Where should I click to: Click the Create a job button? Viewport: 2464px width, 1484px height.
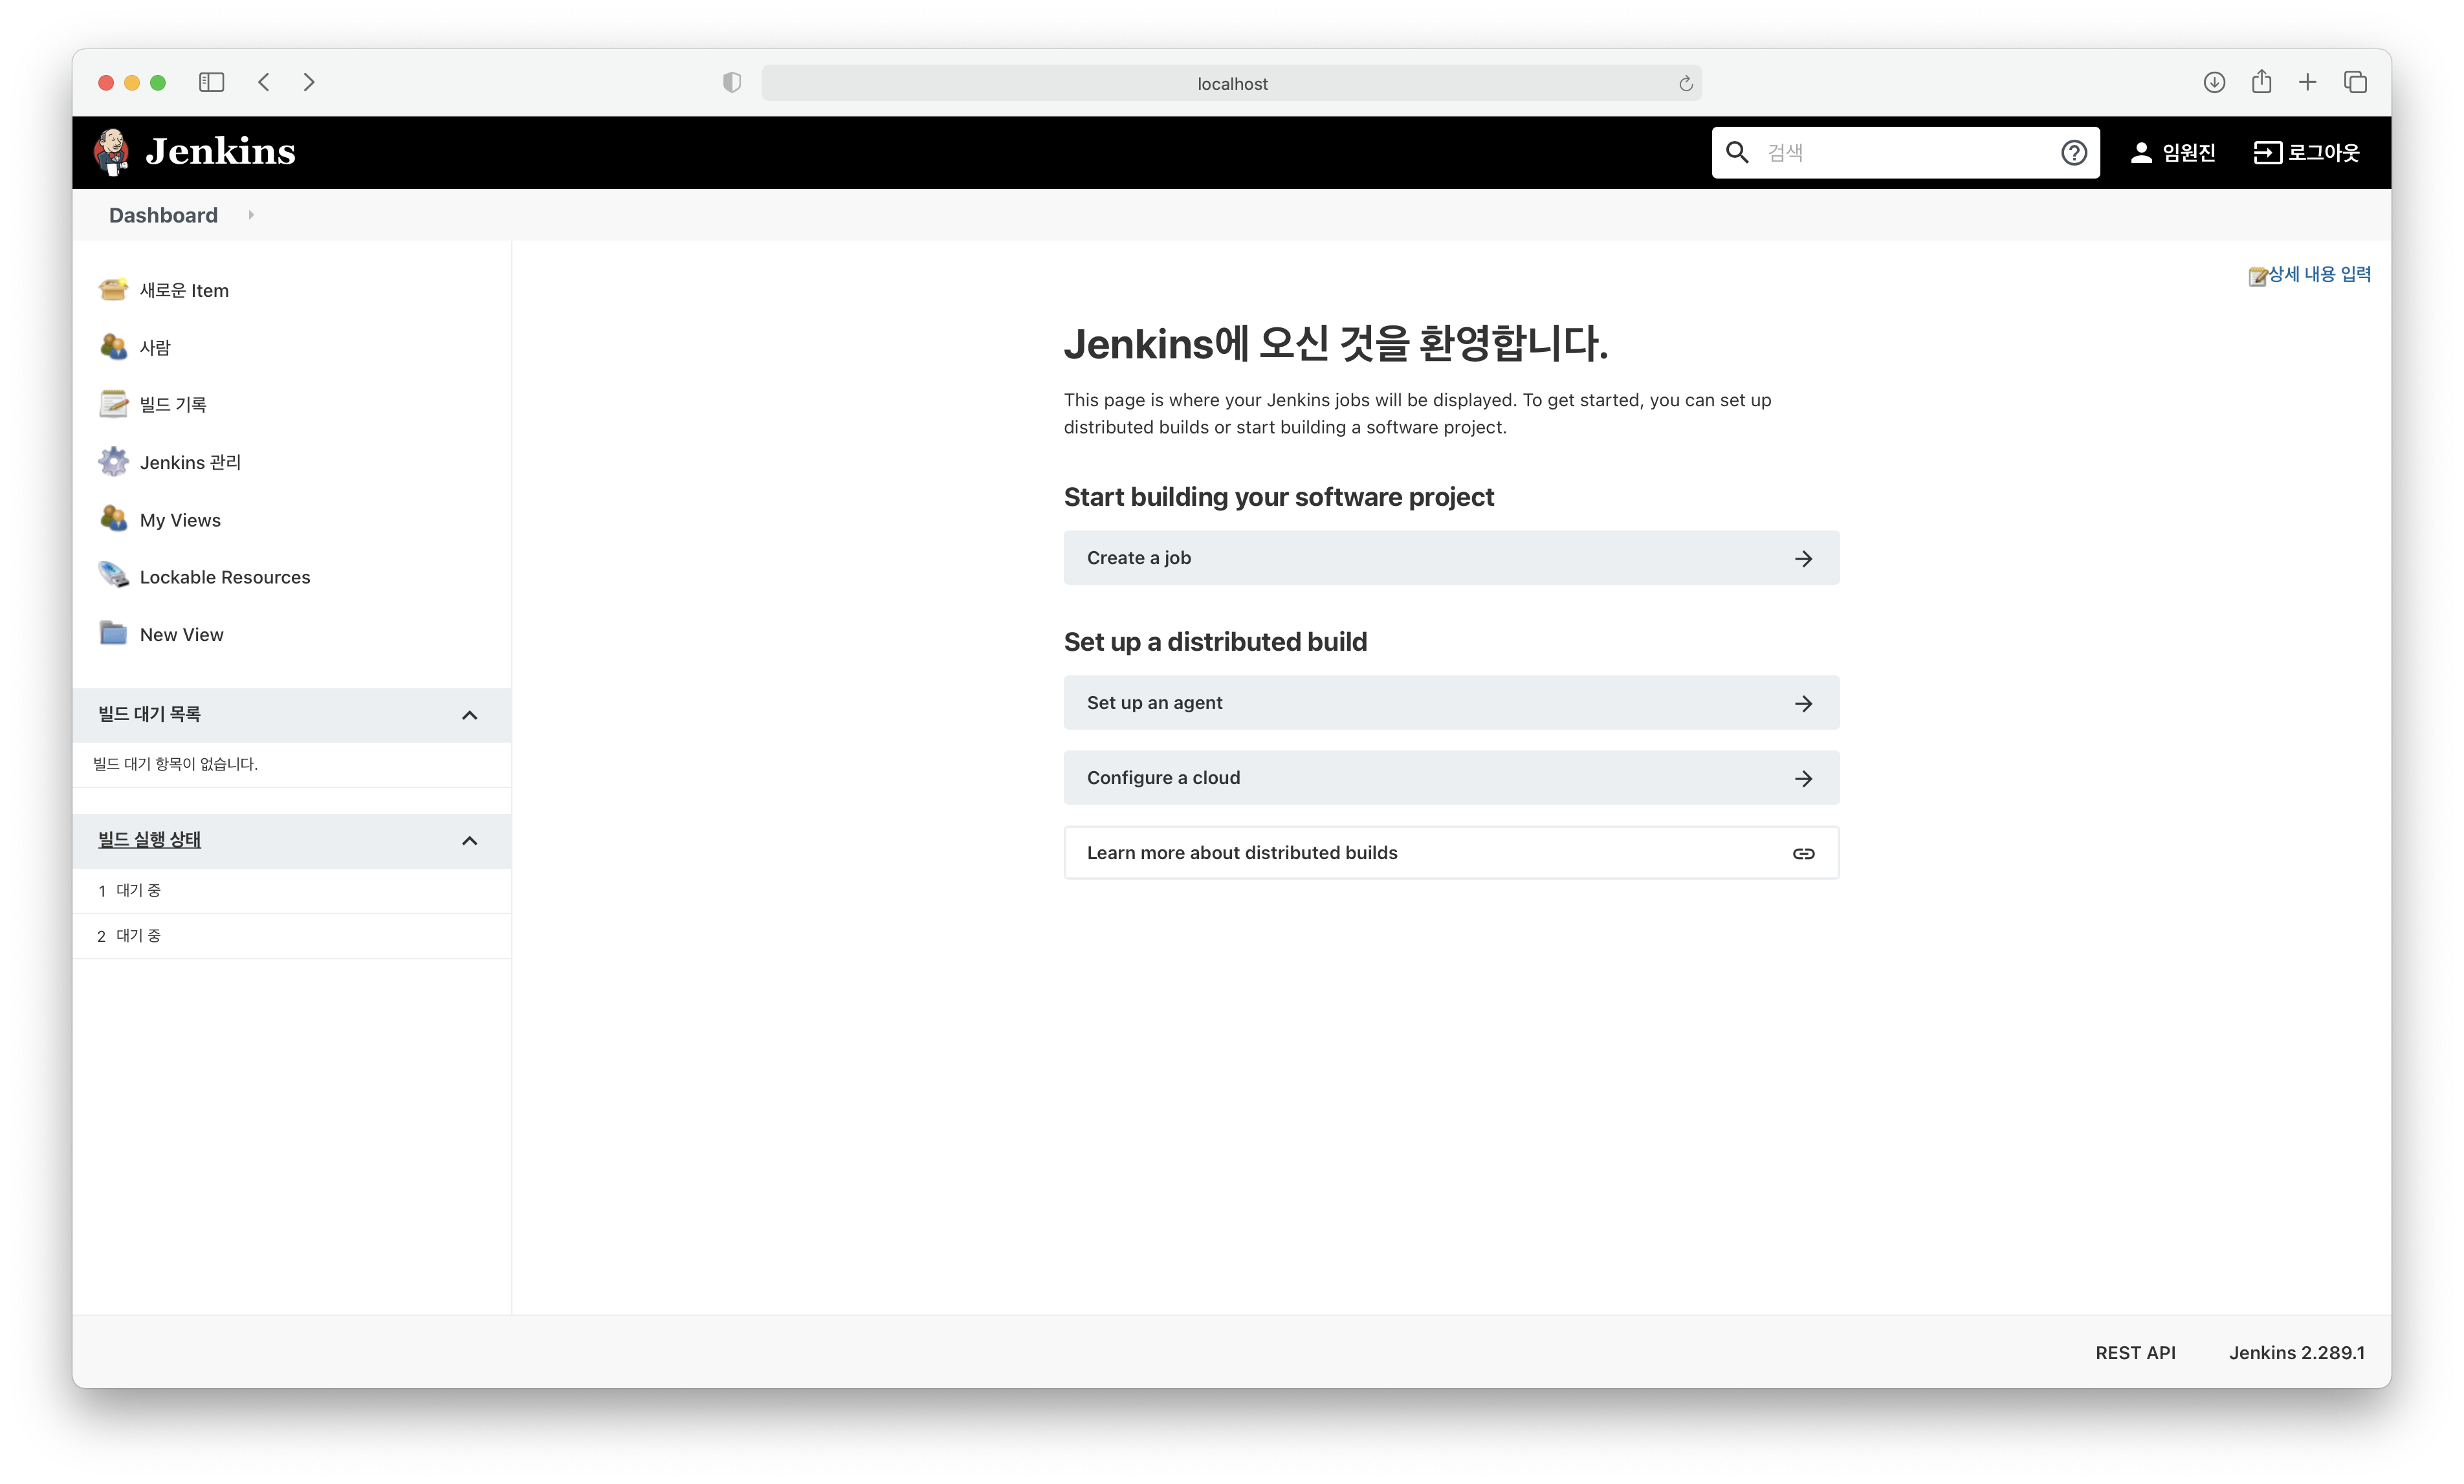click(x=1450, y=558)
